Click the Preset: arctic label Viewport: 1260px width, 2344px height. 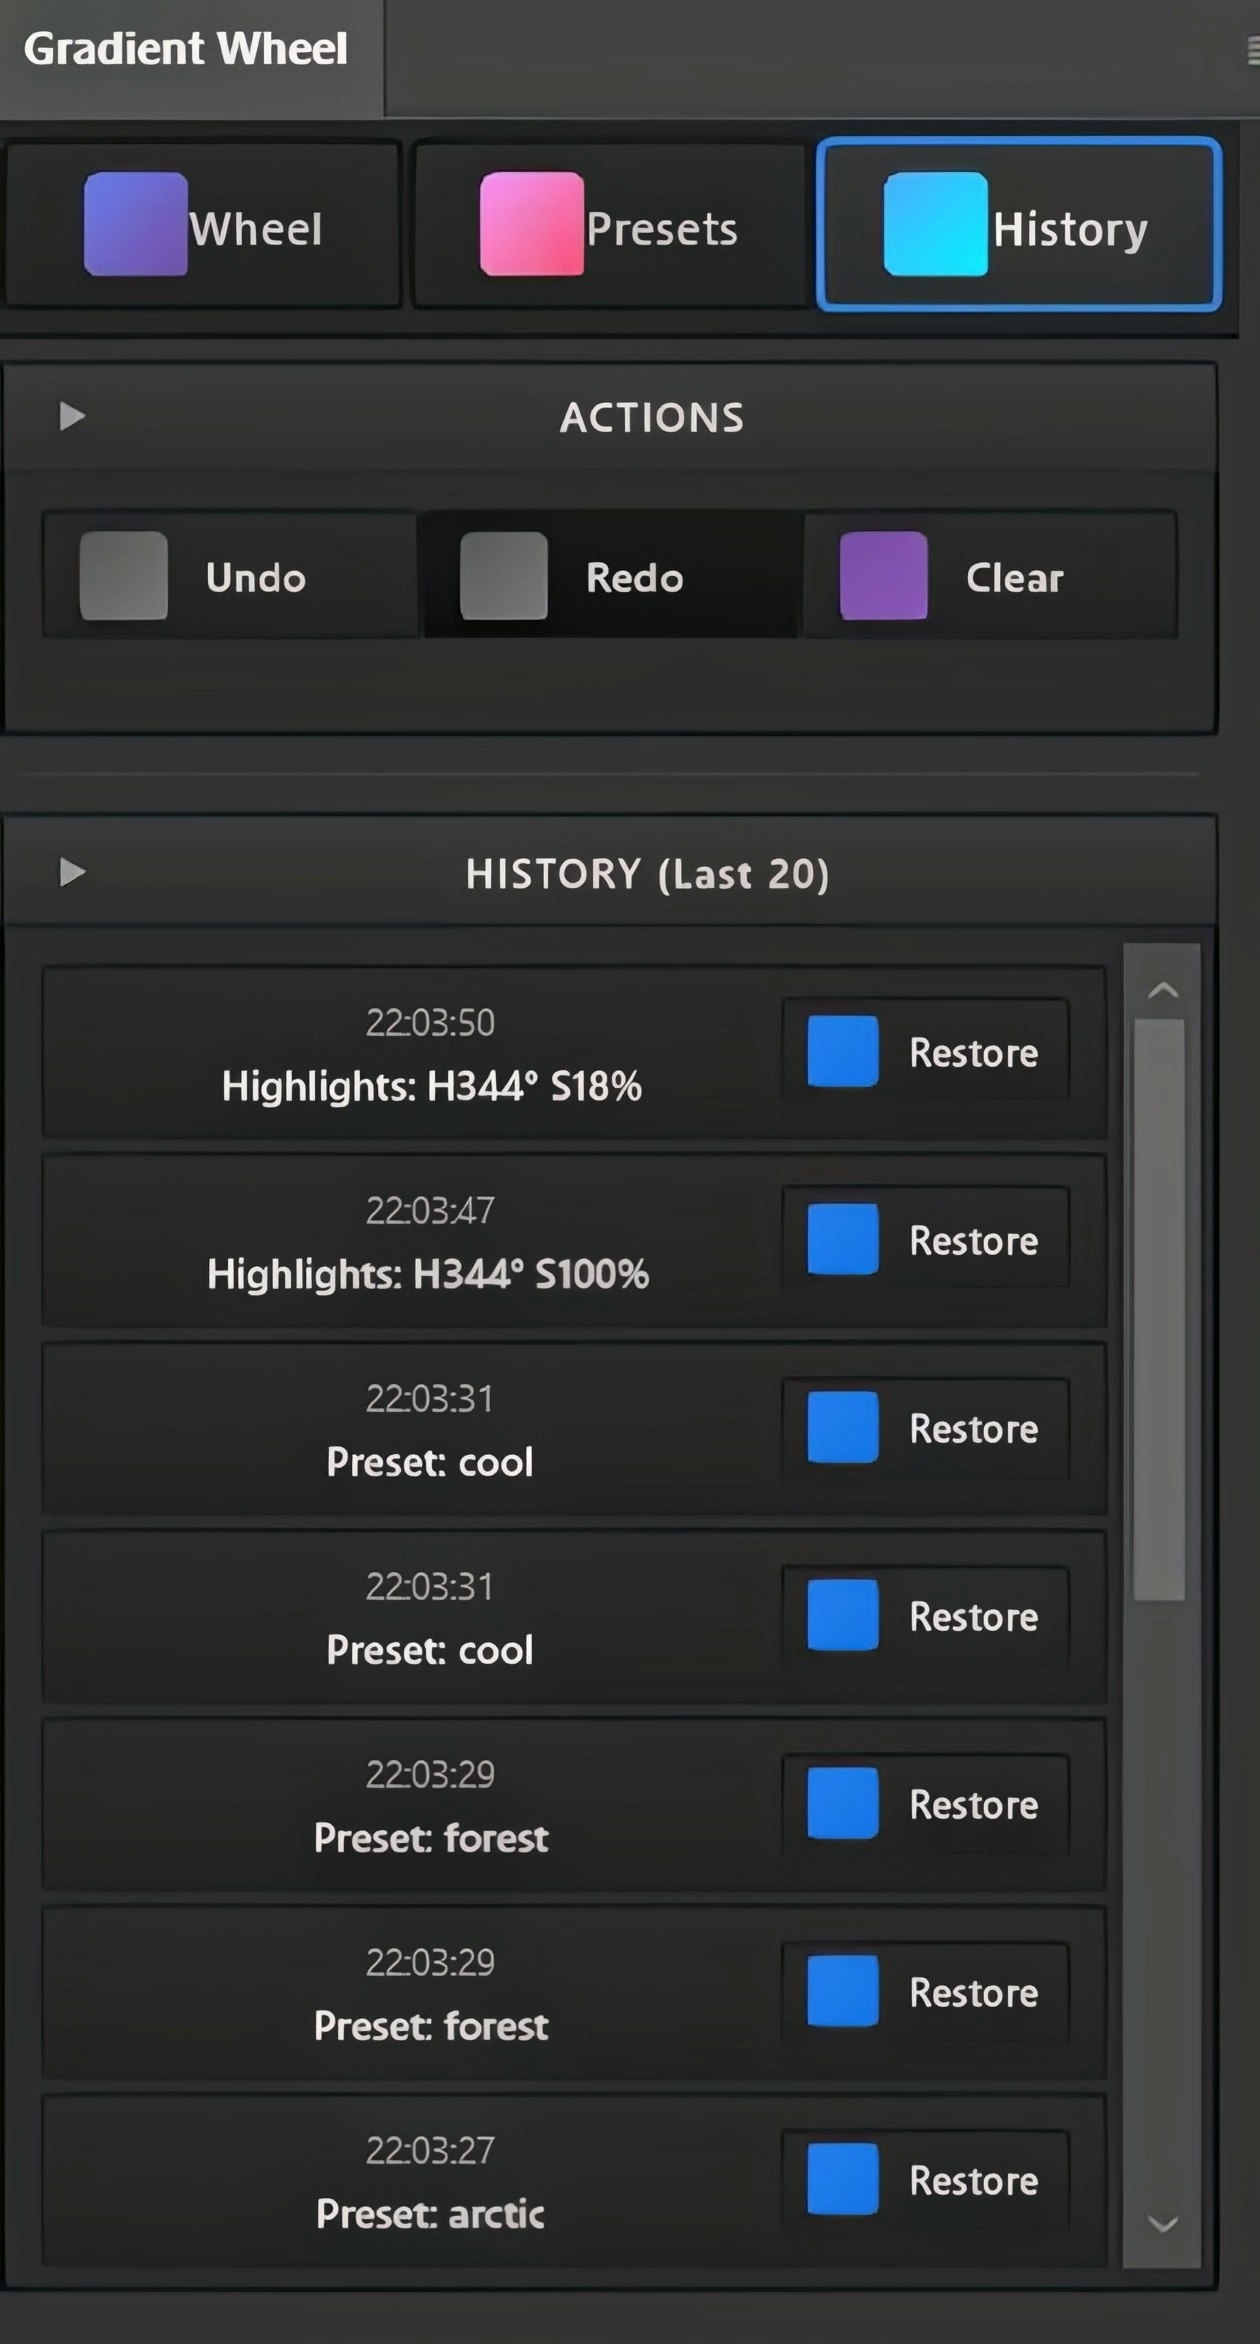coord(430,2214)
